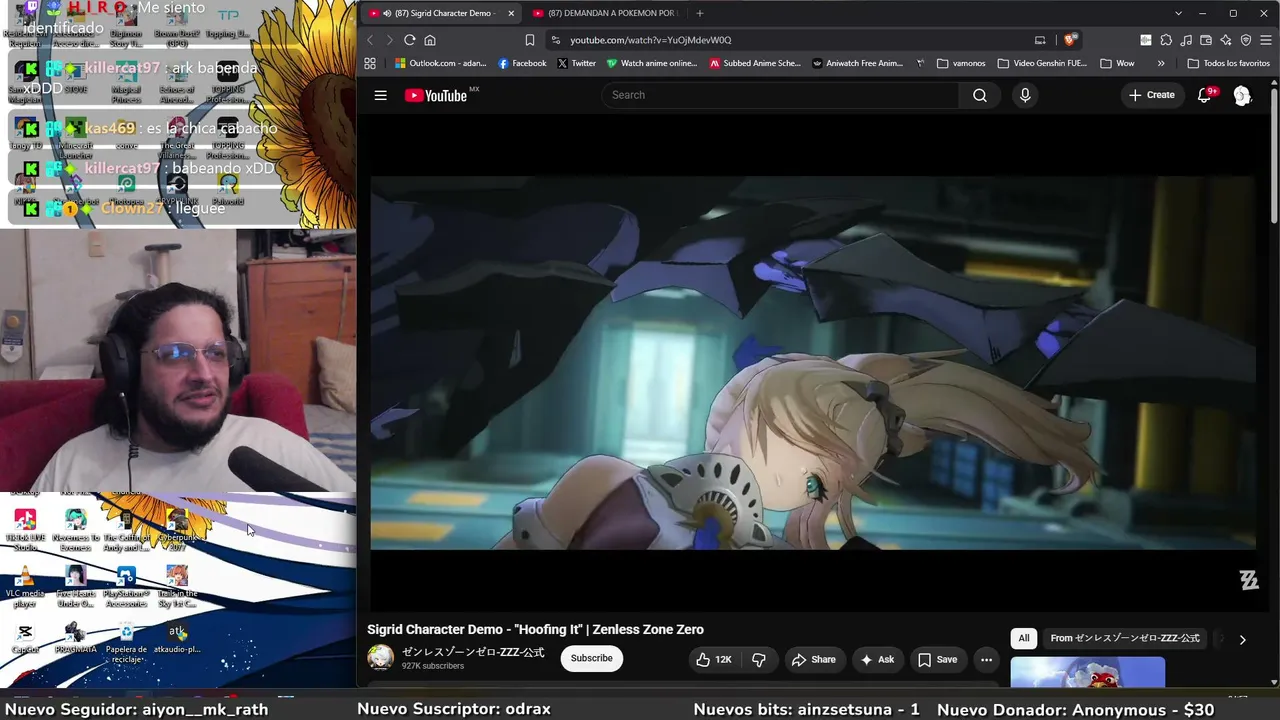Select the TikTok LIVE Studio desktop icon
This screenshot has width=1280, height=720.
[25, 530]
